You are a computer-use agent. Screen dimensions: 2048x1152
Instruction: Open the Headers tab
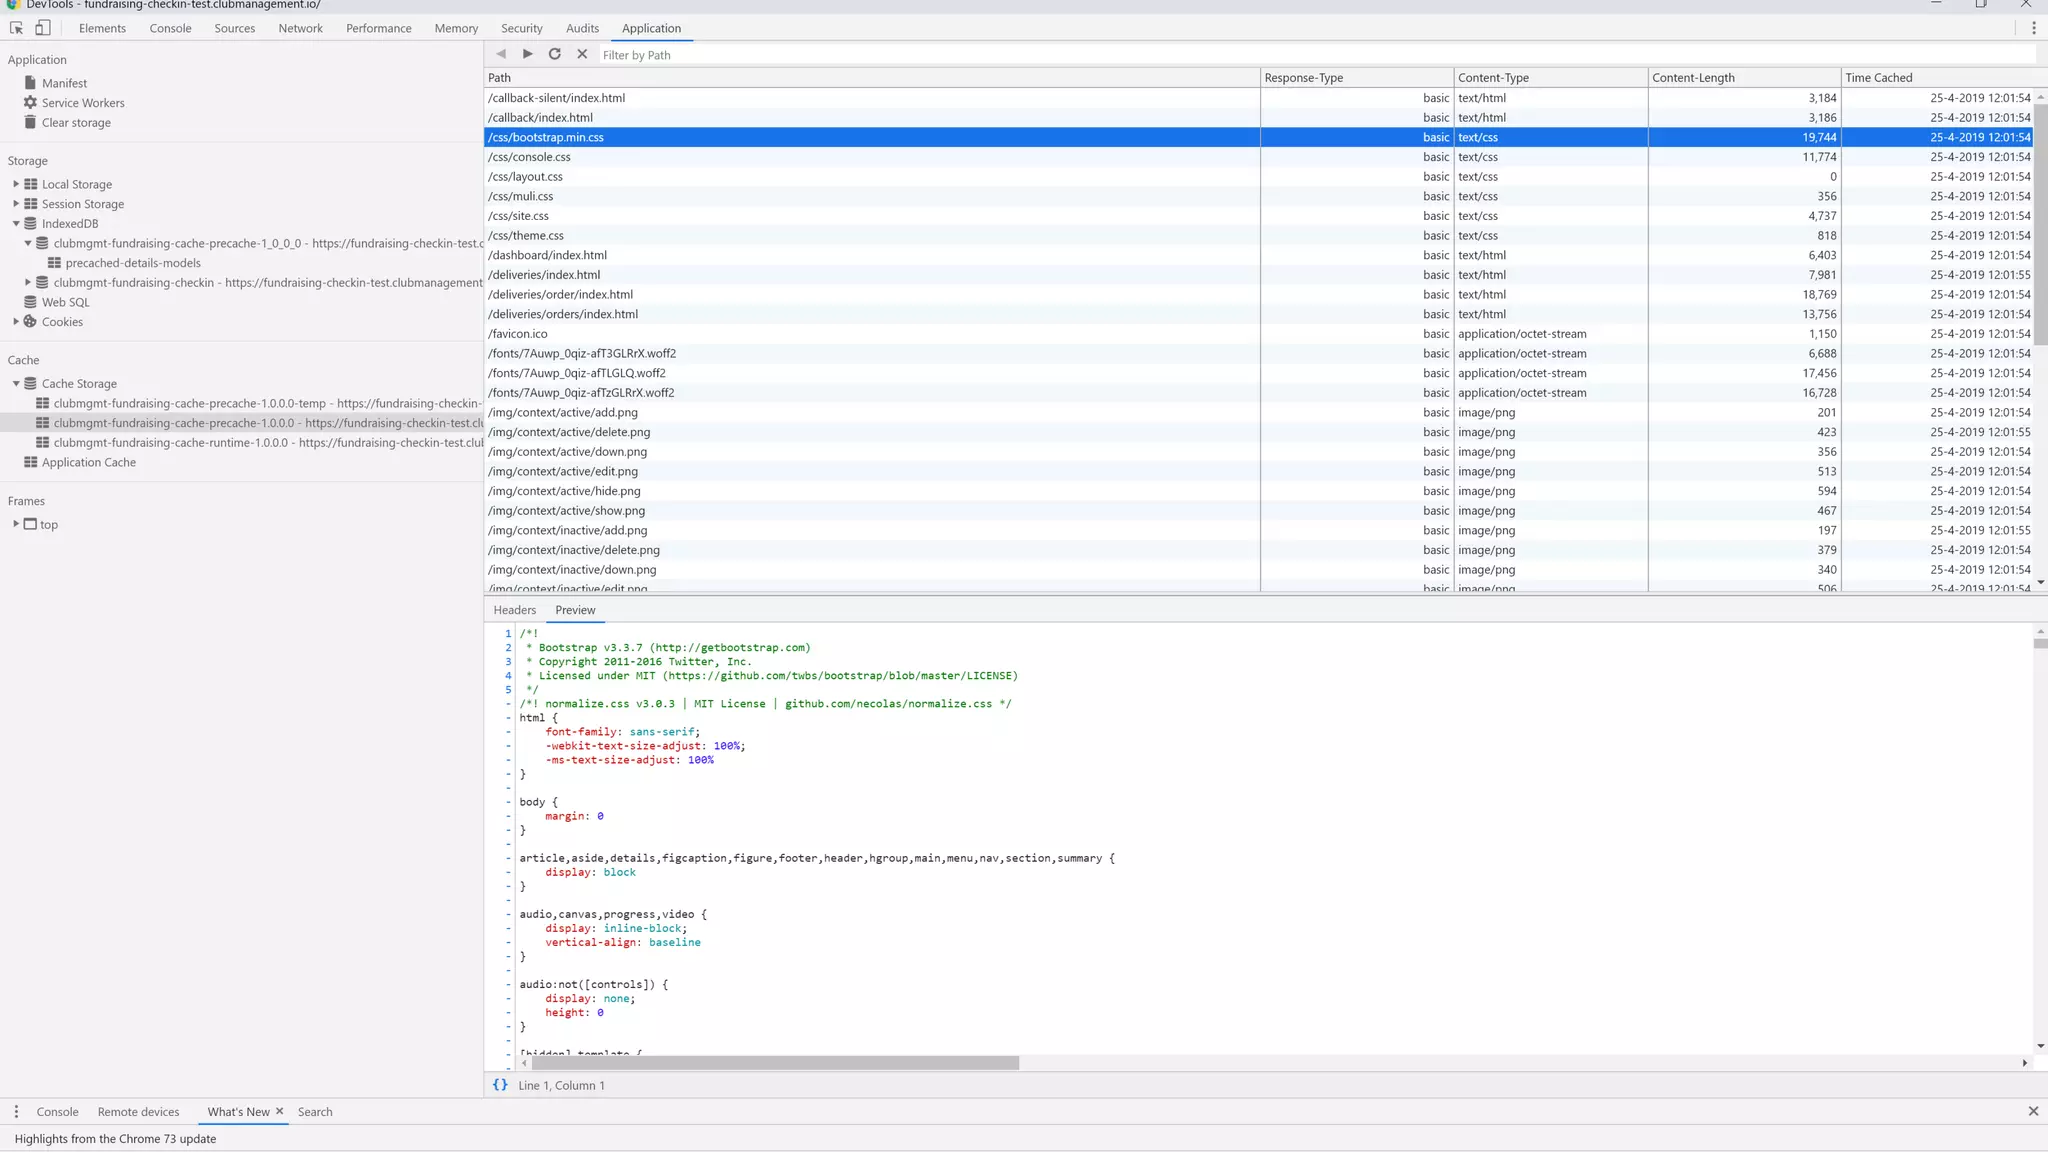tap(514, 610)
